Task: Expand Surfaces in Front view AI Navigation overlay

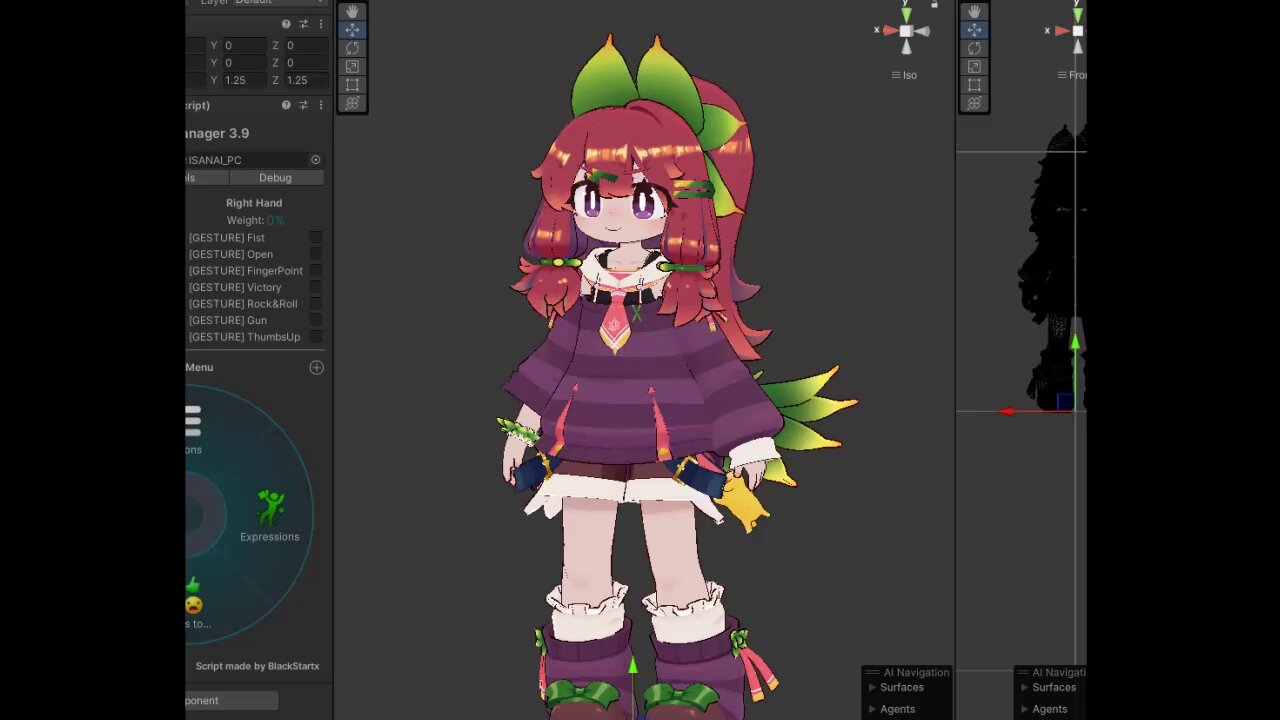Action: click(x=1025, y=688)
